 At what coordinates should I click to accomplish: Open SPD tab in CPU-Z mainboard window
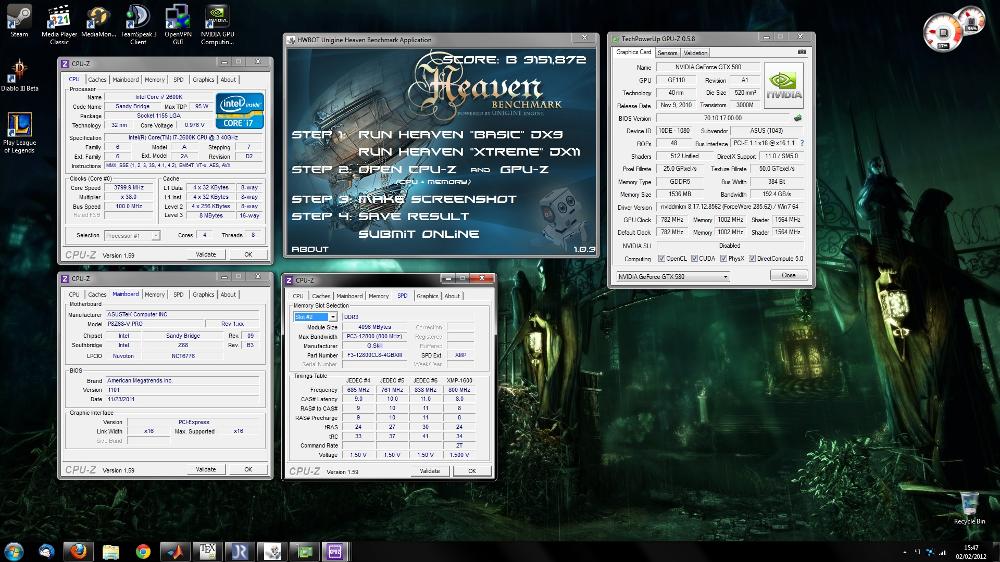tap(178, 294)
